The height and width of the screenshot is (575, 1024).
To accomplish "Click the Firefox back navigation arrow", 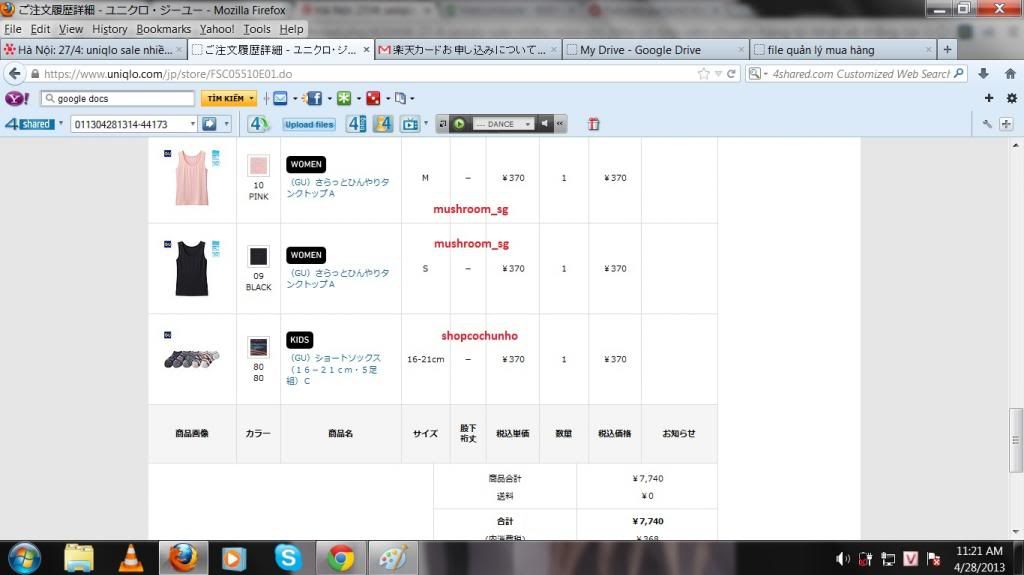I will pos(14,74).
